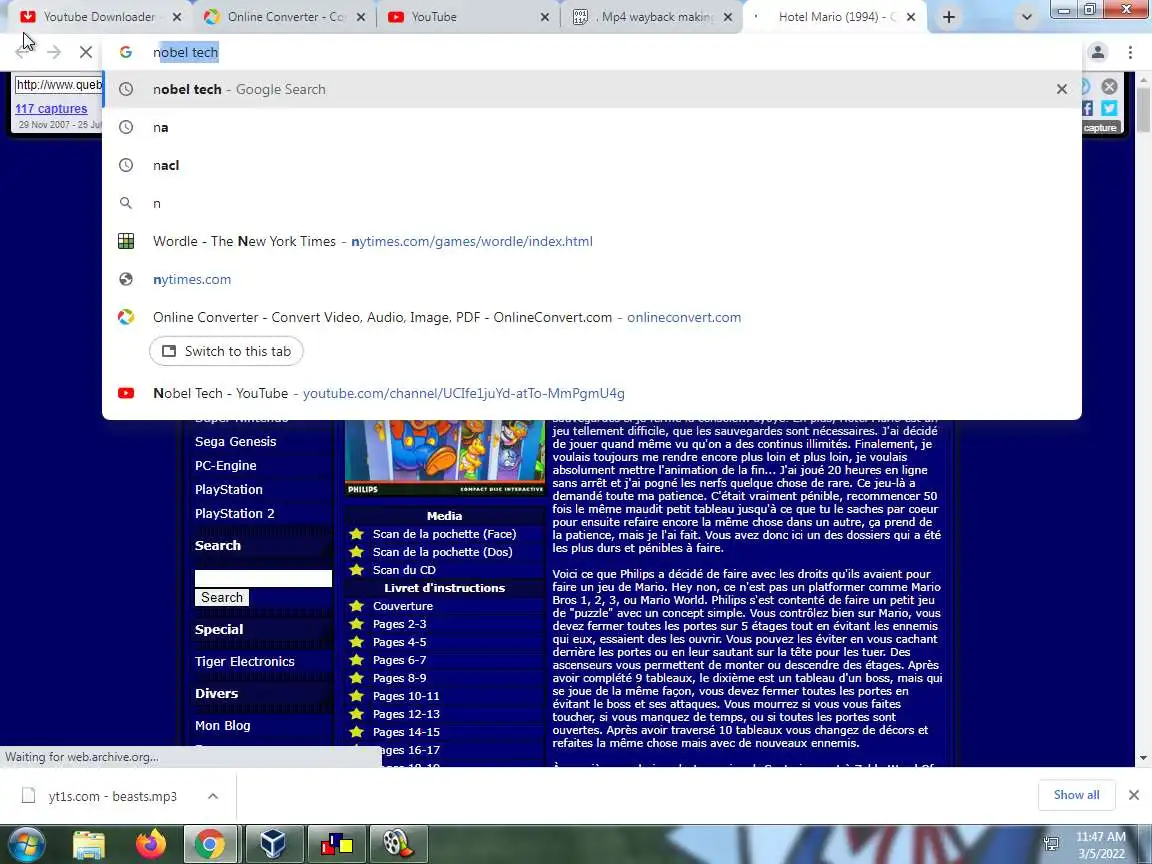Open the Chrome profile icon

(x=1098, y=52)
